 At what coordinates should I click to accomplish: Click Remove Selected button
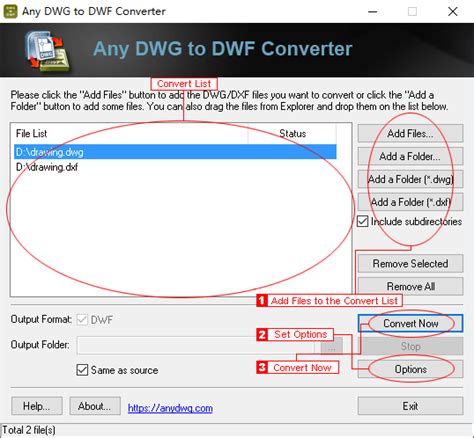(410, 264)
